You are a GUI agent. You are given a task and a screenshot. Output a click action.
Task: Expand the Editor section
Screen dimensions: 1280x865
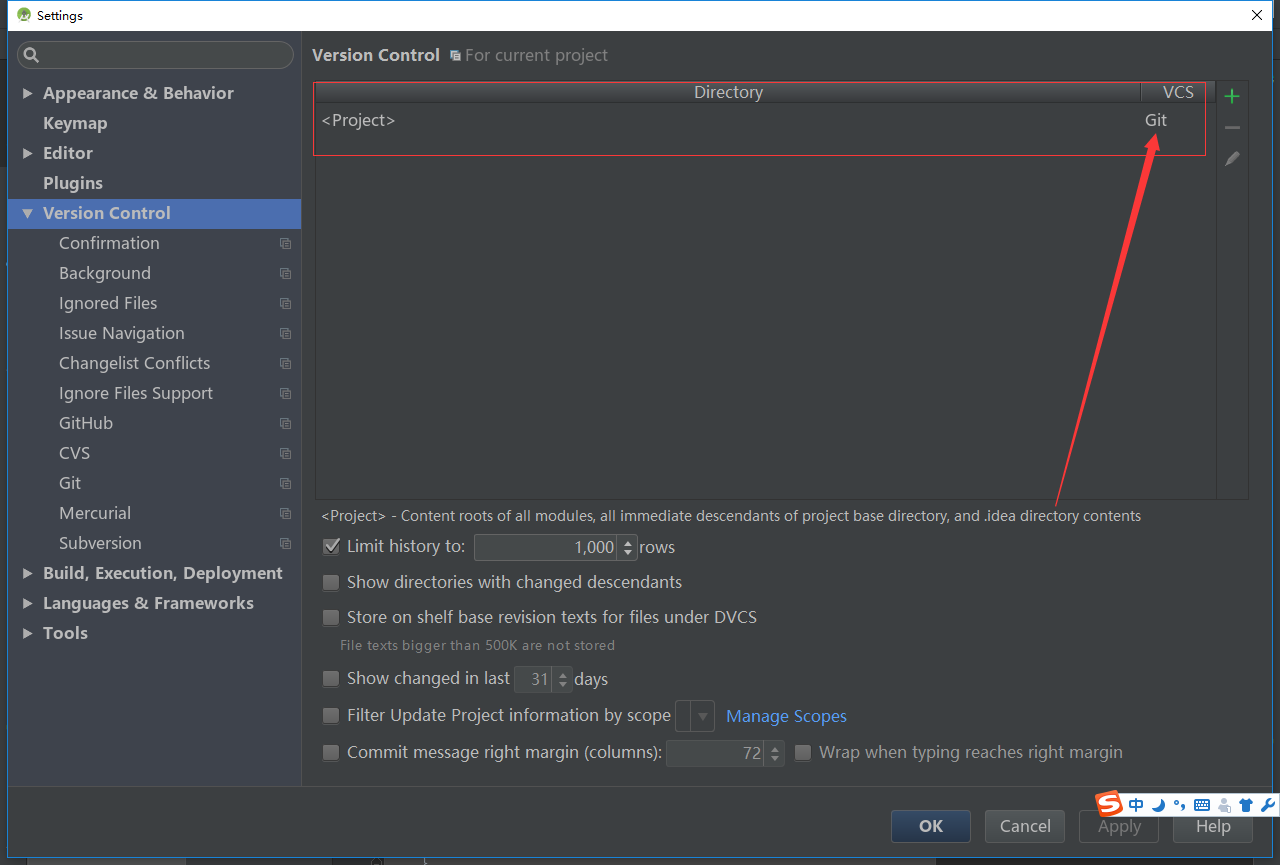pyautogui.click(x=27, y=153)
